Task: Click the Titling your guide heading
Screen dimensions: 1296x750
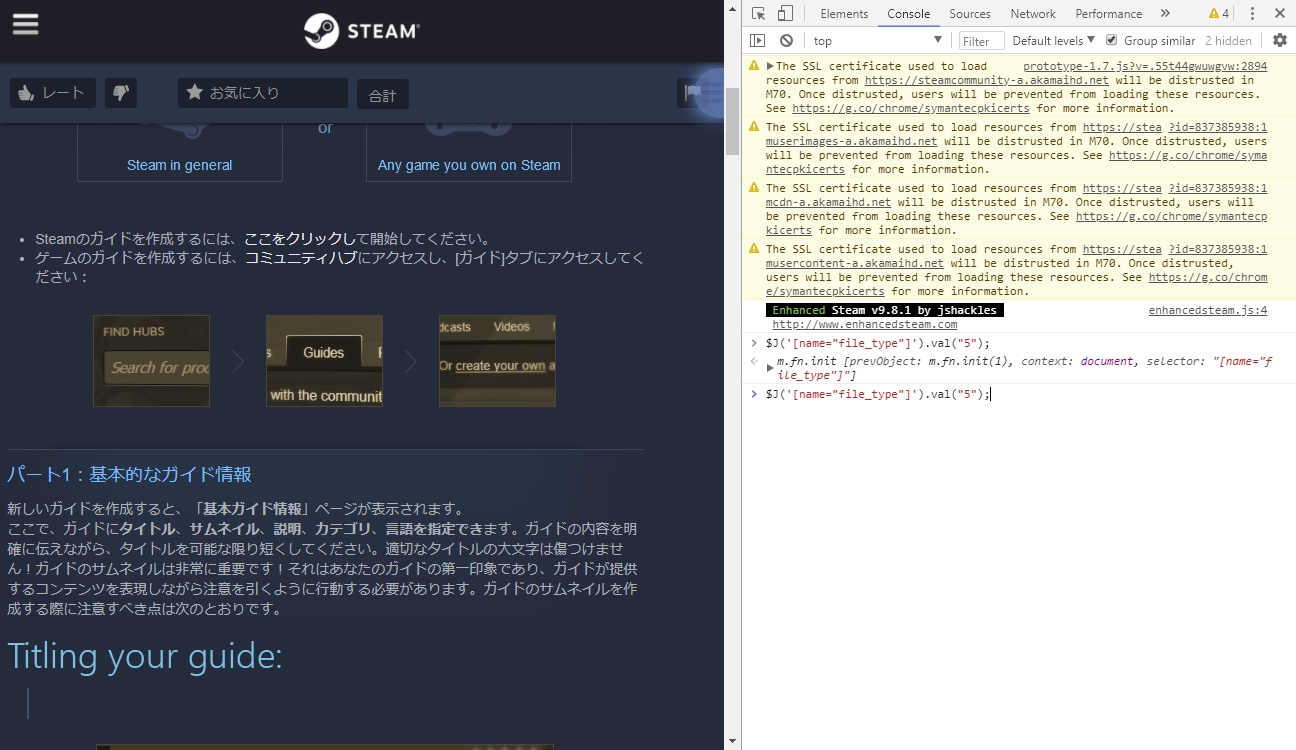Action: 145,656
